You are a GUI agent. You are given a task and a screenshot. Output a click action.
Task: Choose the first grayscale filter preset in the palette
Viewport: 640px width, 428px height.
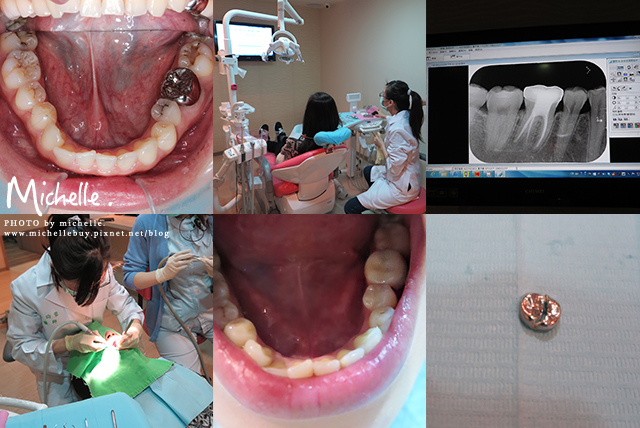click(x=616, y=126)
